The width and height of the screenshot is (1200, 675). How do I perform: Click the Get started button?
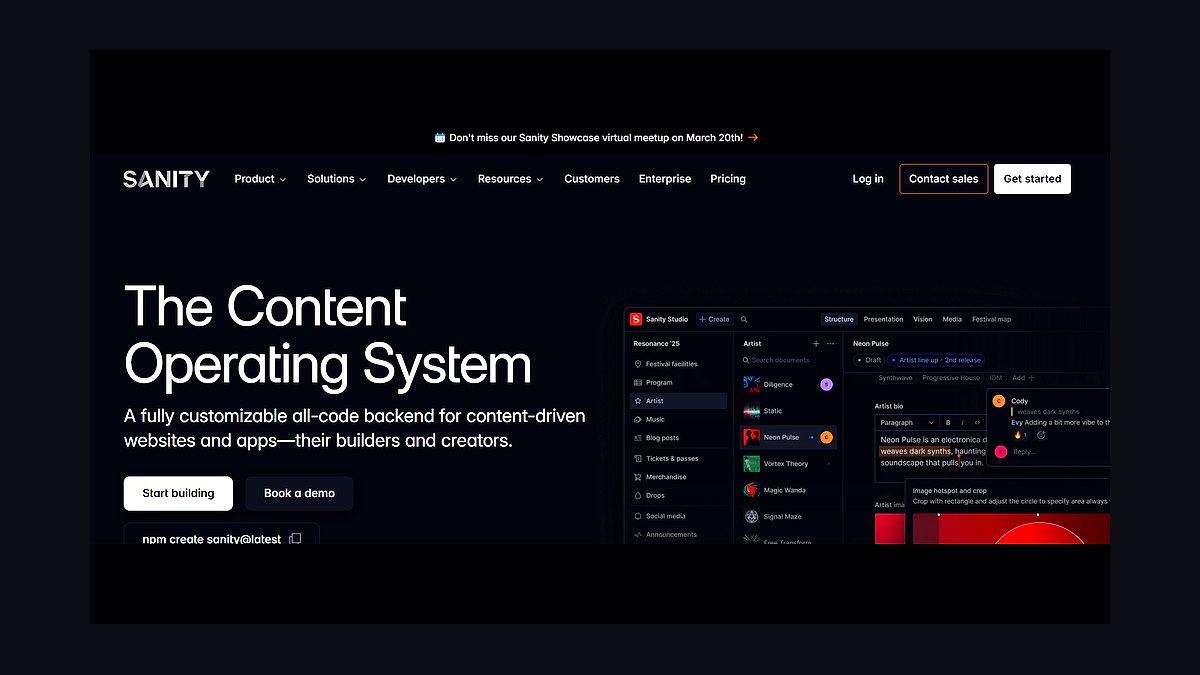tap(1032, 179)
